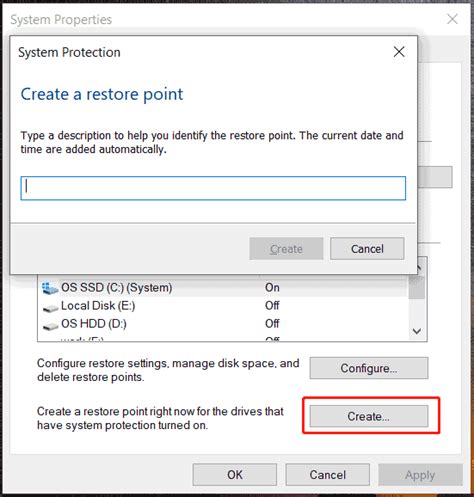Click the OS HDD (D:) drive icon
The height and width of the screenshot is (497, 474).
[x=50, y=326]
